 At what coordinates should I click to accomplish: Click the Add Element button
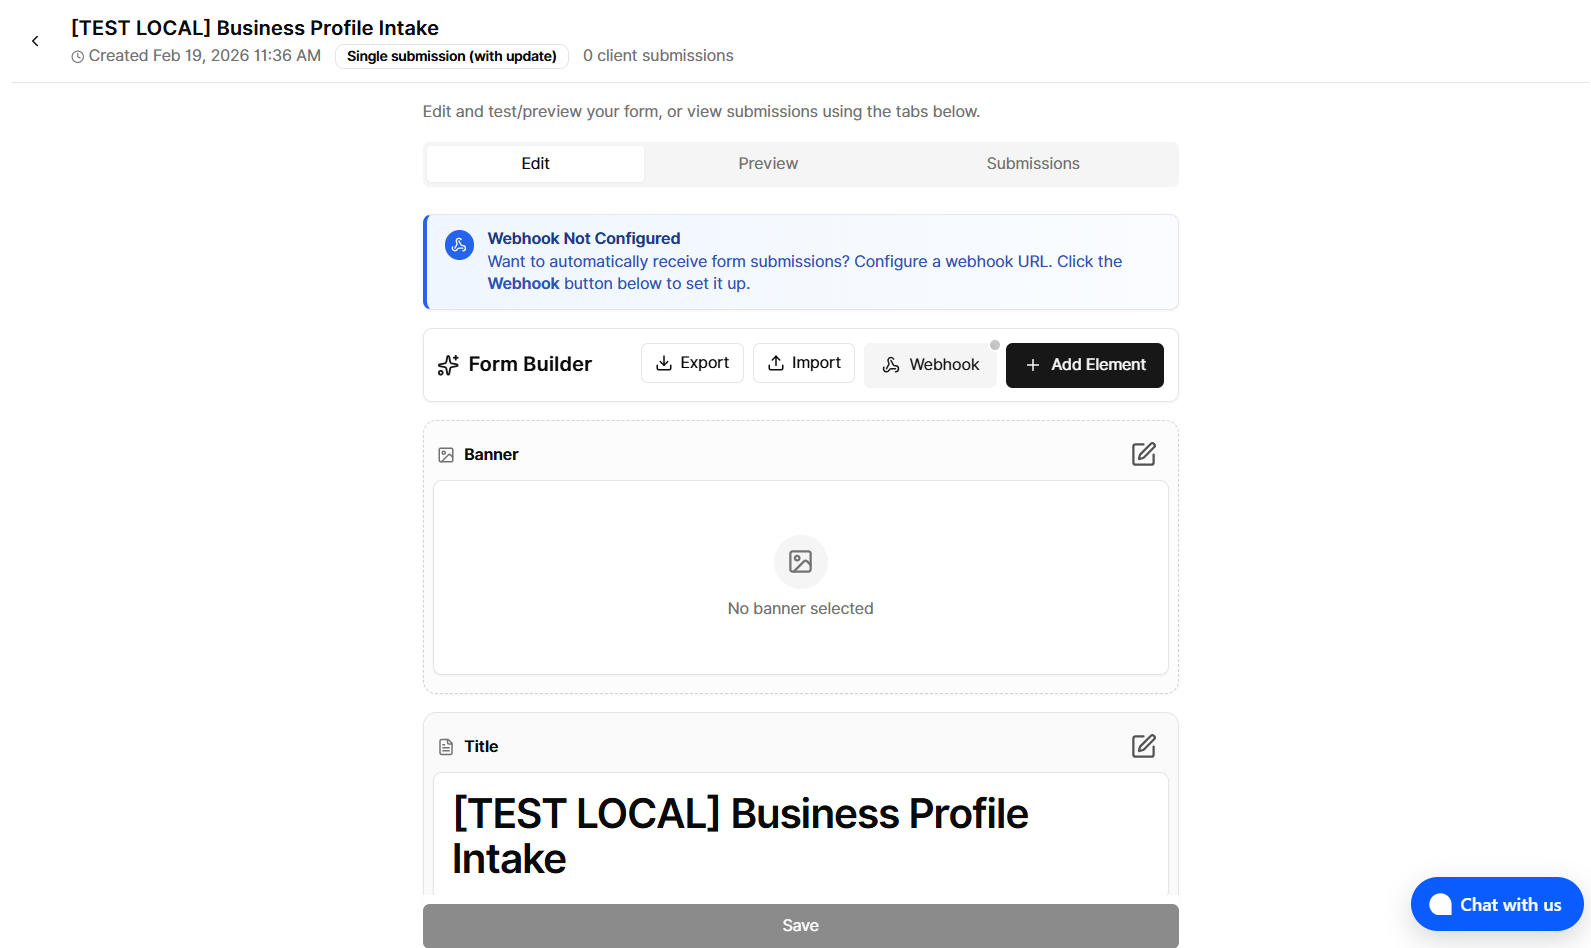[1084, 365]
